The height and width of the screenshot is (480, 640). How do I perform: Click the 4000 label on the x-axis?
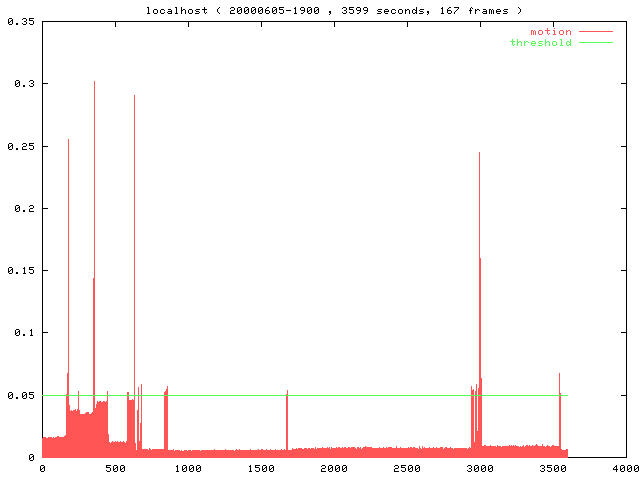[x=626, y=468]
